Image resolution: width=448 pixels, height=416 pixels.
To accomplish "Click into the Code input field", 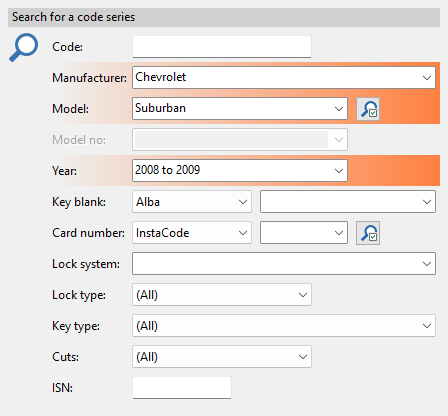I will pos(222,47).
